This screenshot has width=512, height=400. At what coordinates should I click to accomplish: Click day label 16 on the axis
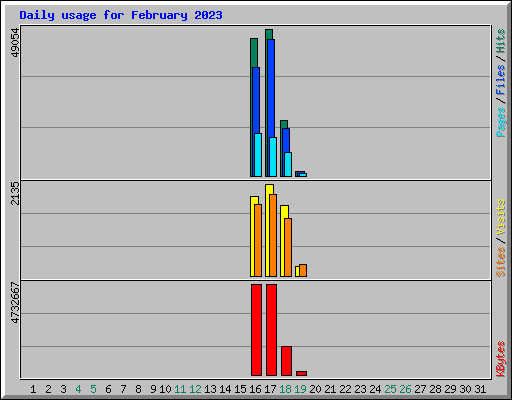click(x=255, y=389)
